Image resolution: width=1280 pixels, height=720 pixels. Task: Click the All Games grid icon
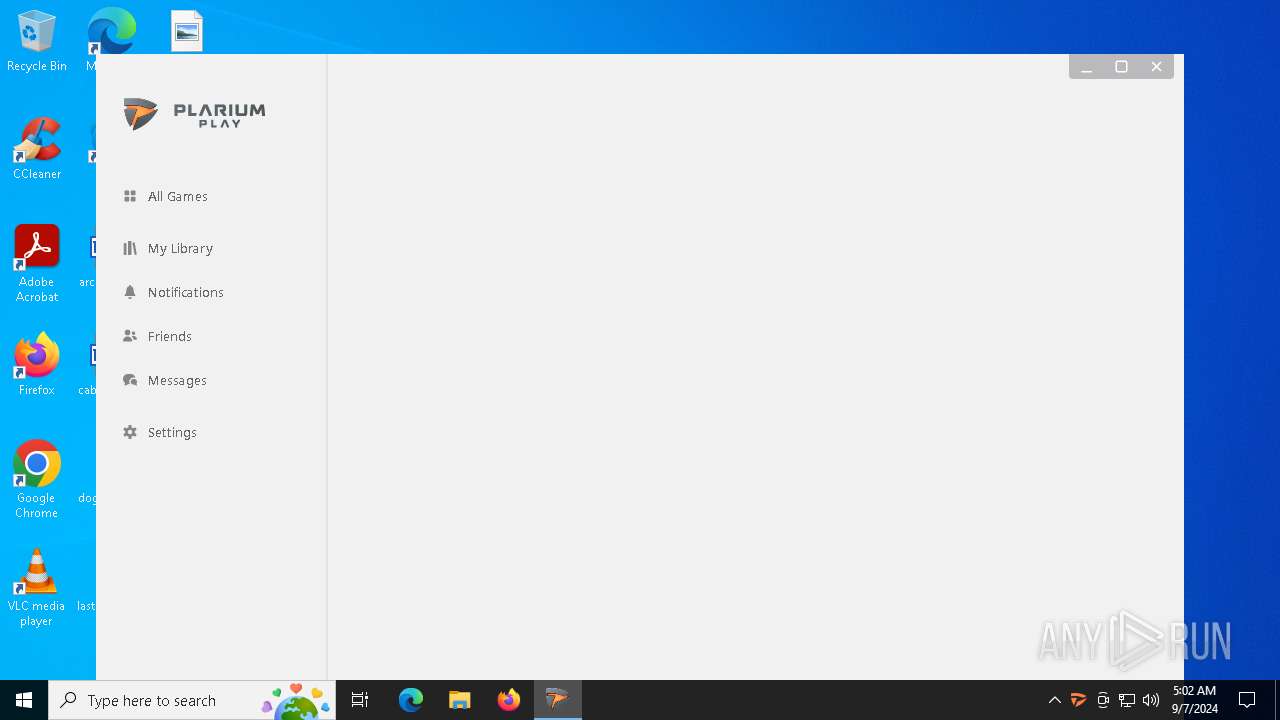click(130, 196)
